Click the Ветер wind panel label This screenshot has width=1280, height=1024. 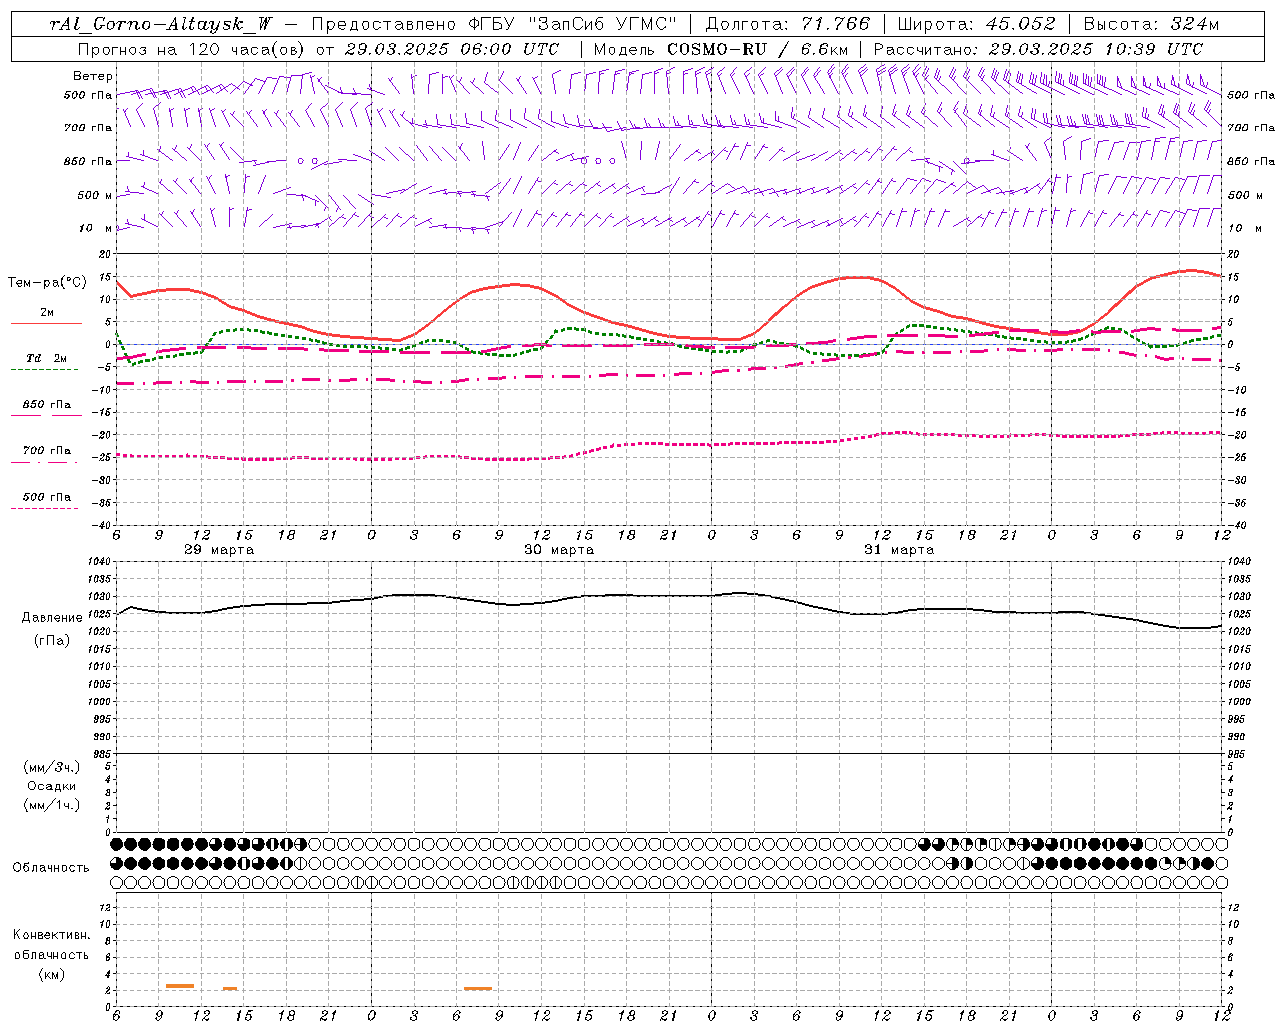click(93, 76)
